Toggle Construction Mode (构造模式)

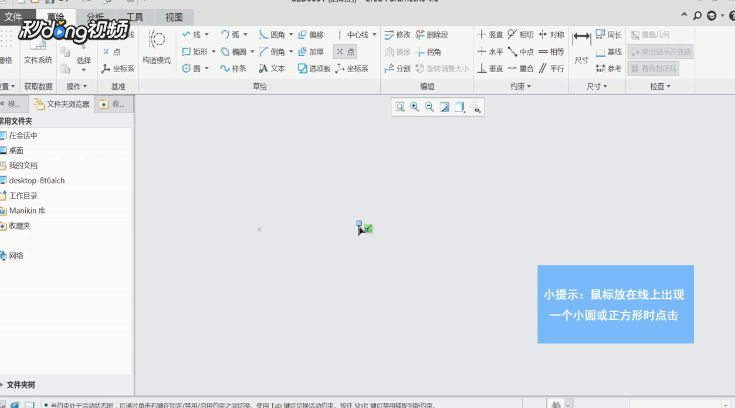[x=157, y=46]
